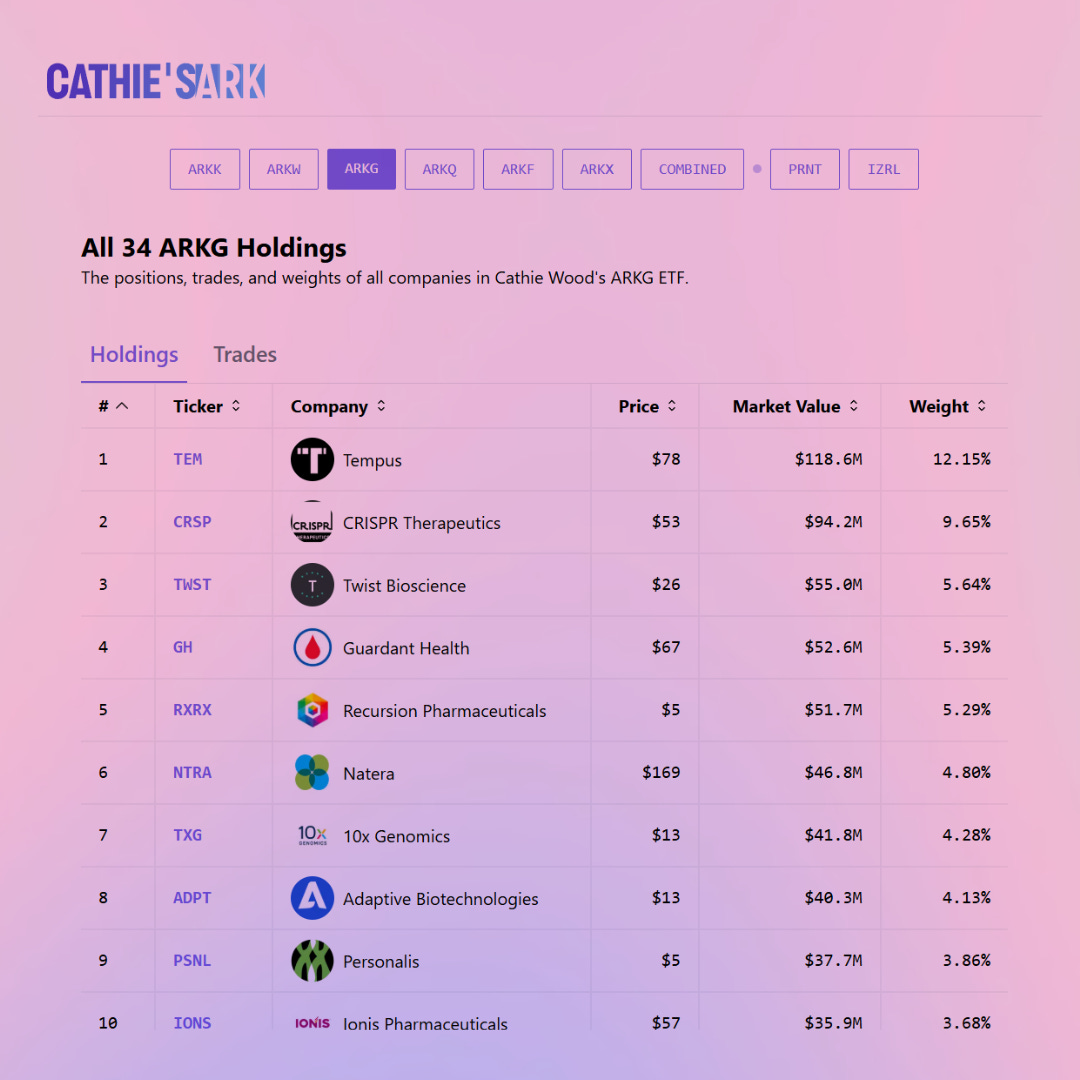Click the $94.2M market value cell
The height and width of the screenshot is (1080, 1080).
(833, 522)
